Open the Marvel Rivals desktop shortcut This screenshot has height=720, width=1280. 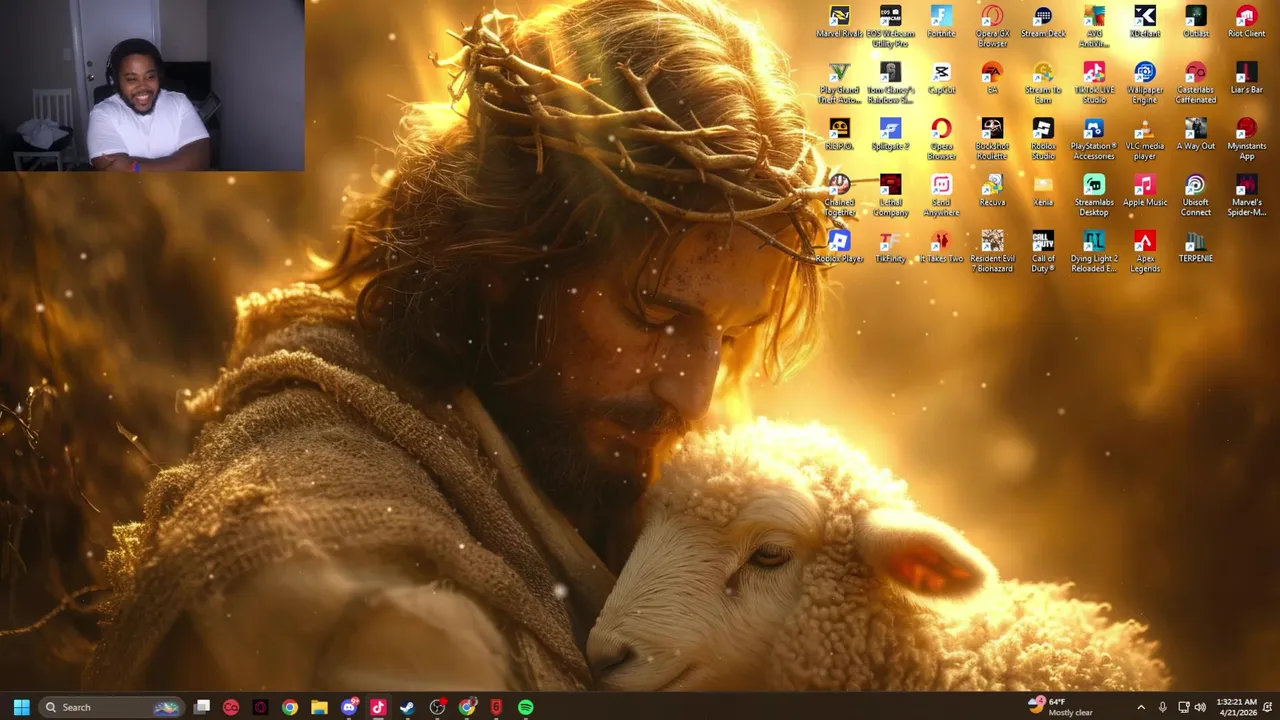click(839, 22)
